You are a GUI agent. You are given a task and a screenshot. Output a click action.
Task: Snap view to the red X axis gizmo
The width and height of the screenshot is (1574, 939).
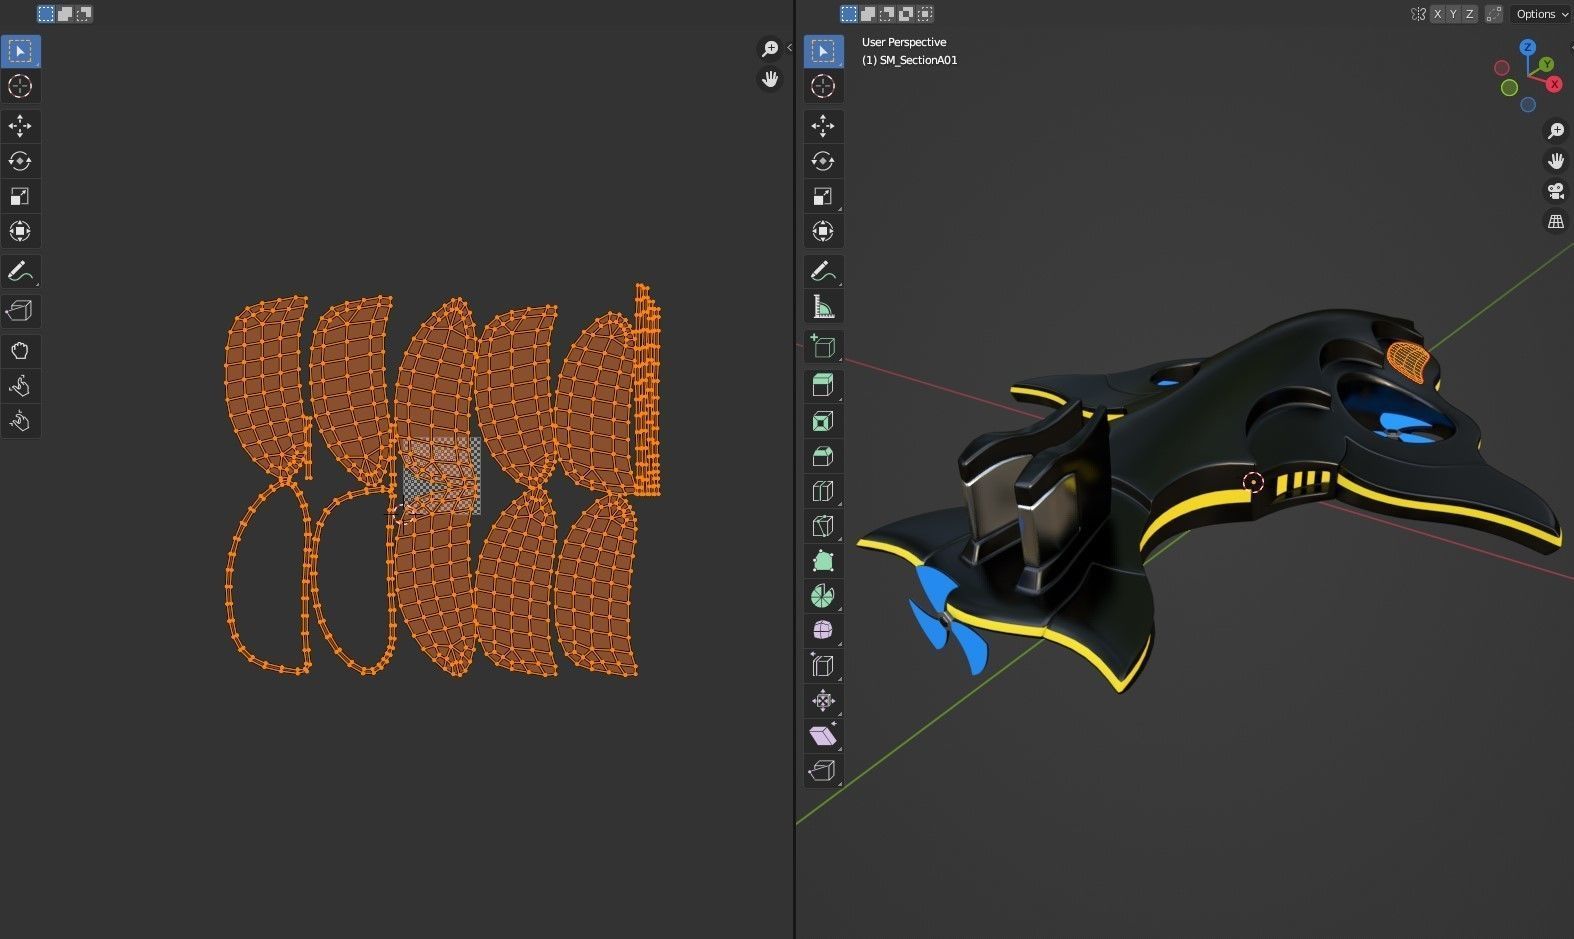tap(1554, 84)
